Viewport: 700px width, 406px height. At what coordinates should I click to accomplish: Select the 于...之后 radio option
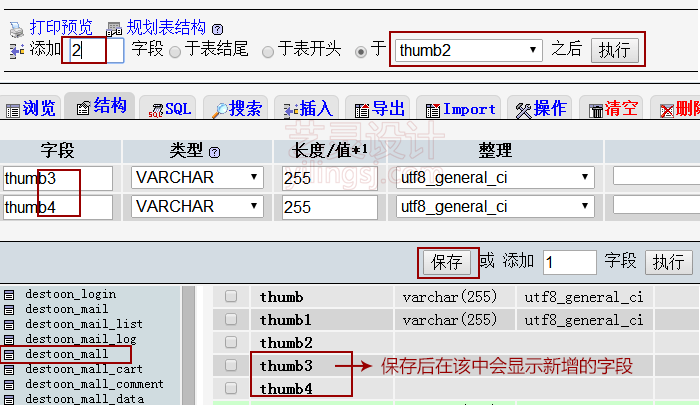361,52
